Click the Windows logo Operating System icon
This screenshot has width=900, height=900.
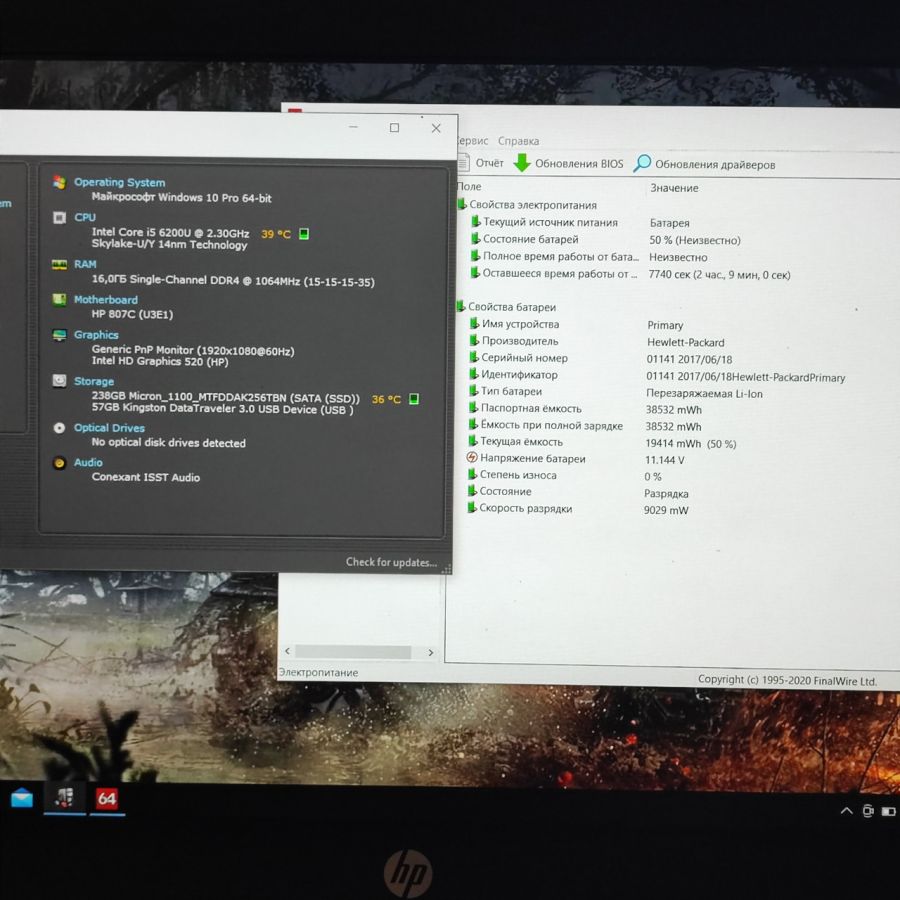[x=59, y=183]
